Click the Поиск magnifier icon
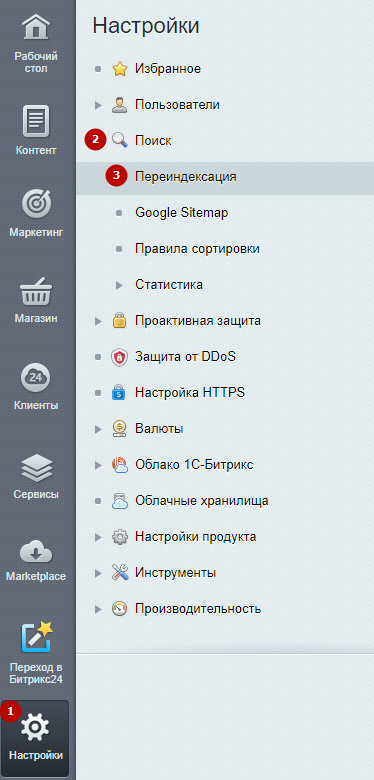The height and width of the screenshot is (780, 374). pyautogui.click(x=119, y=141)
